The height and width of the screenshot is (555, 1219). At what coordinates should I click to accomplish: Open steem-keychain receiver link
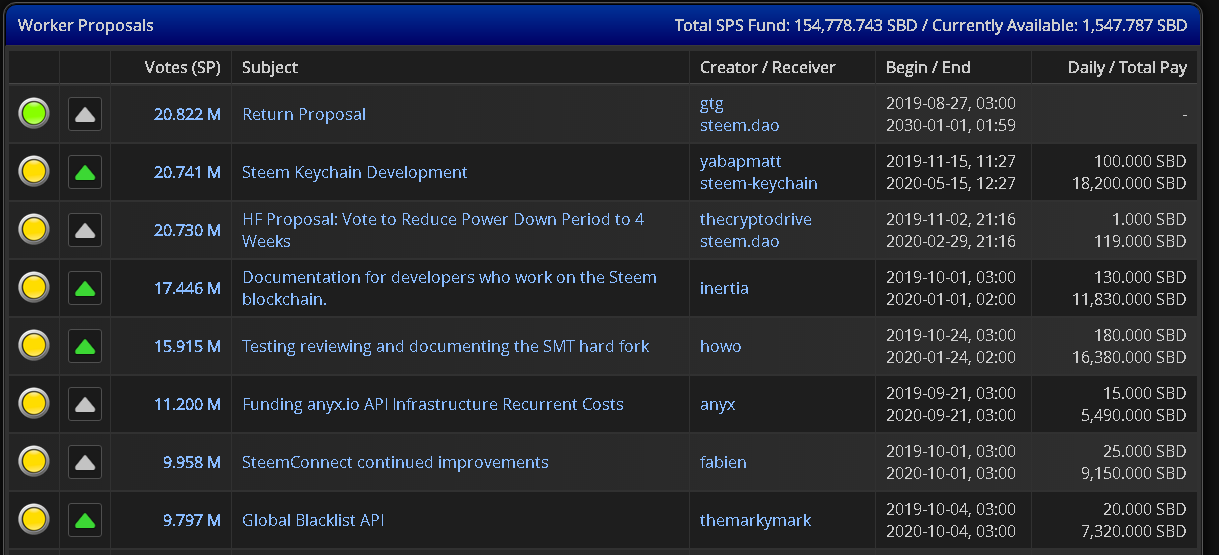tap(759, 183)
